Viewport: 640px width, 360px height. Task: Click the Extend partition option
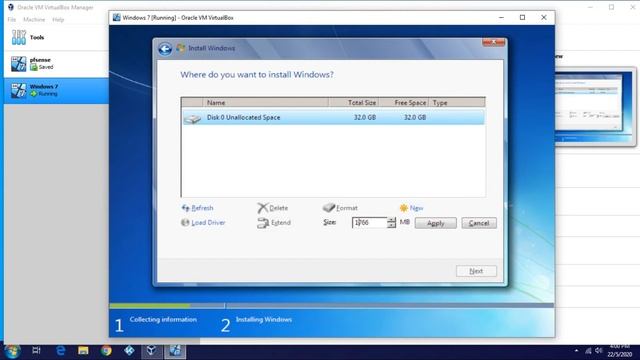(x=274, y=223)
